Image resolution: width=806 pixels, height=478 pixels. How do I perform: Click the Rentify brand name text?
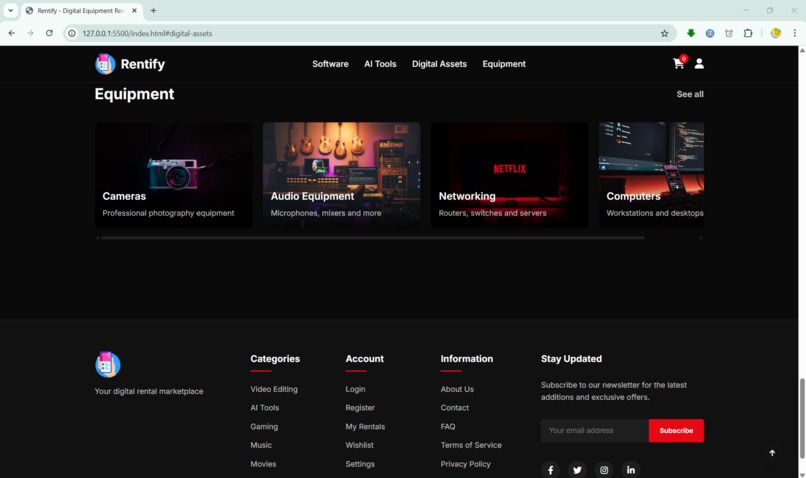point(142,64)
